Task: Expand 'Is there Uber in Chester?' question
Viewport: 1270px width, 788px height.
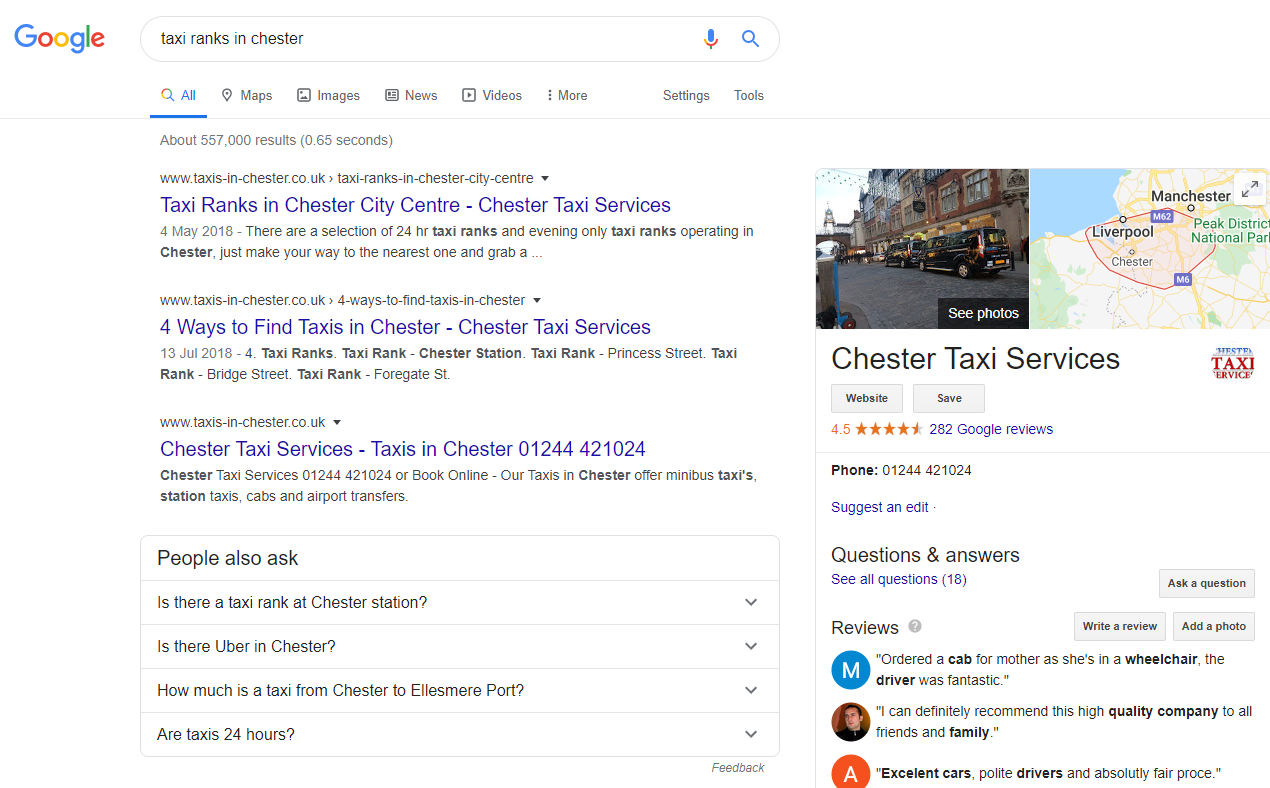Action: (x=459, y=647)
